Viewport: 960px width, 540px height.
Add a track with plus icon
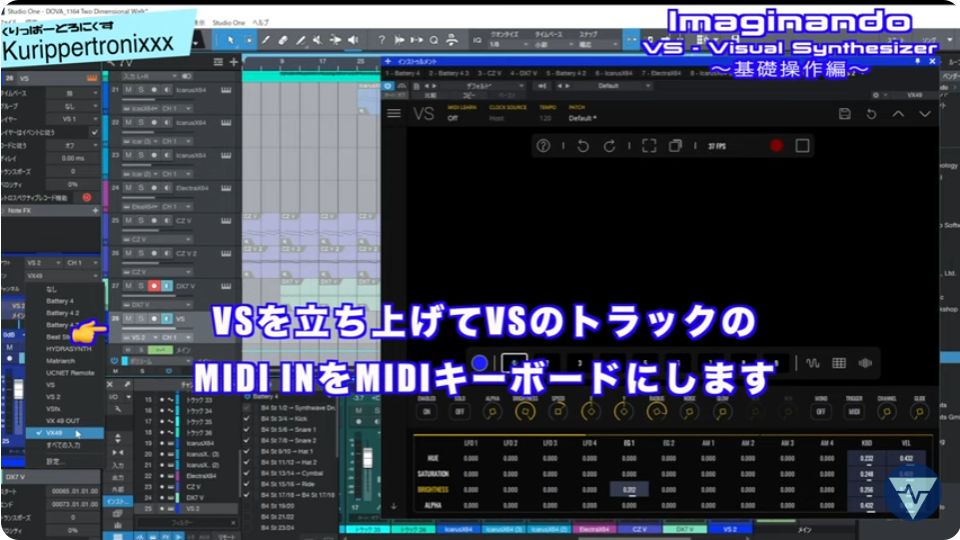[234, 62]
